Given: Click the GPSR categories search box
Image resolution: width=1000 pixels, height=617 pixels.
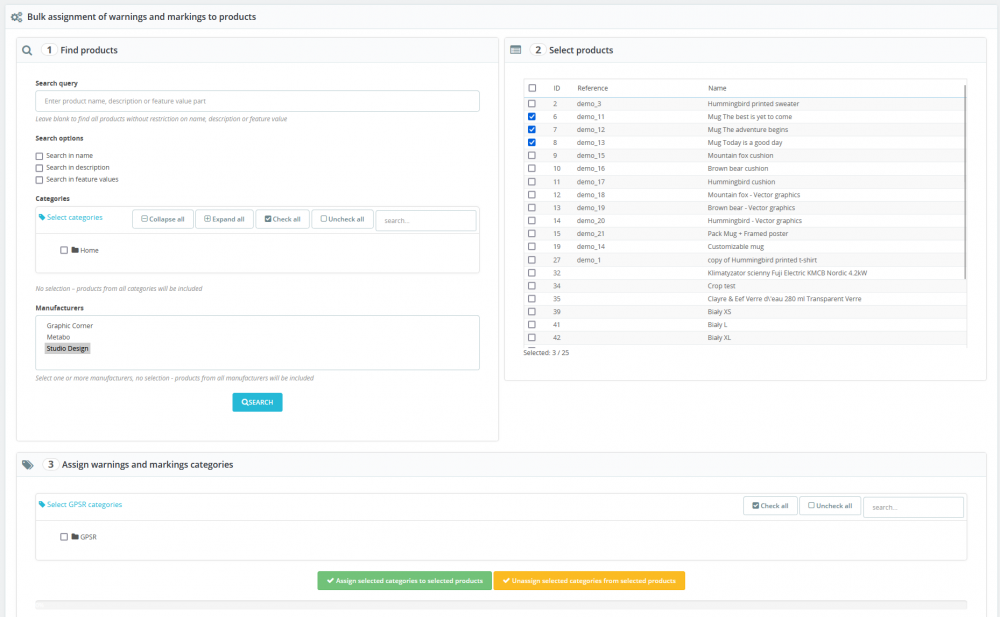Looking at the screenshot, I should pyautogui.click(x=913, y=507).
